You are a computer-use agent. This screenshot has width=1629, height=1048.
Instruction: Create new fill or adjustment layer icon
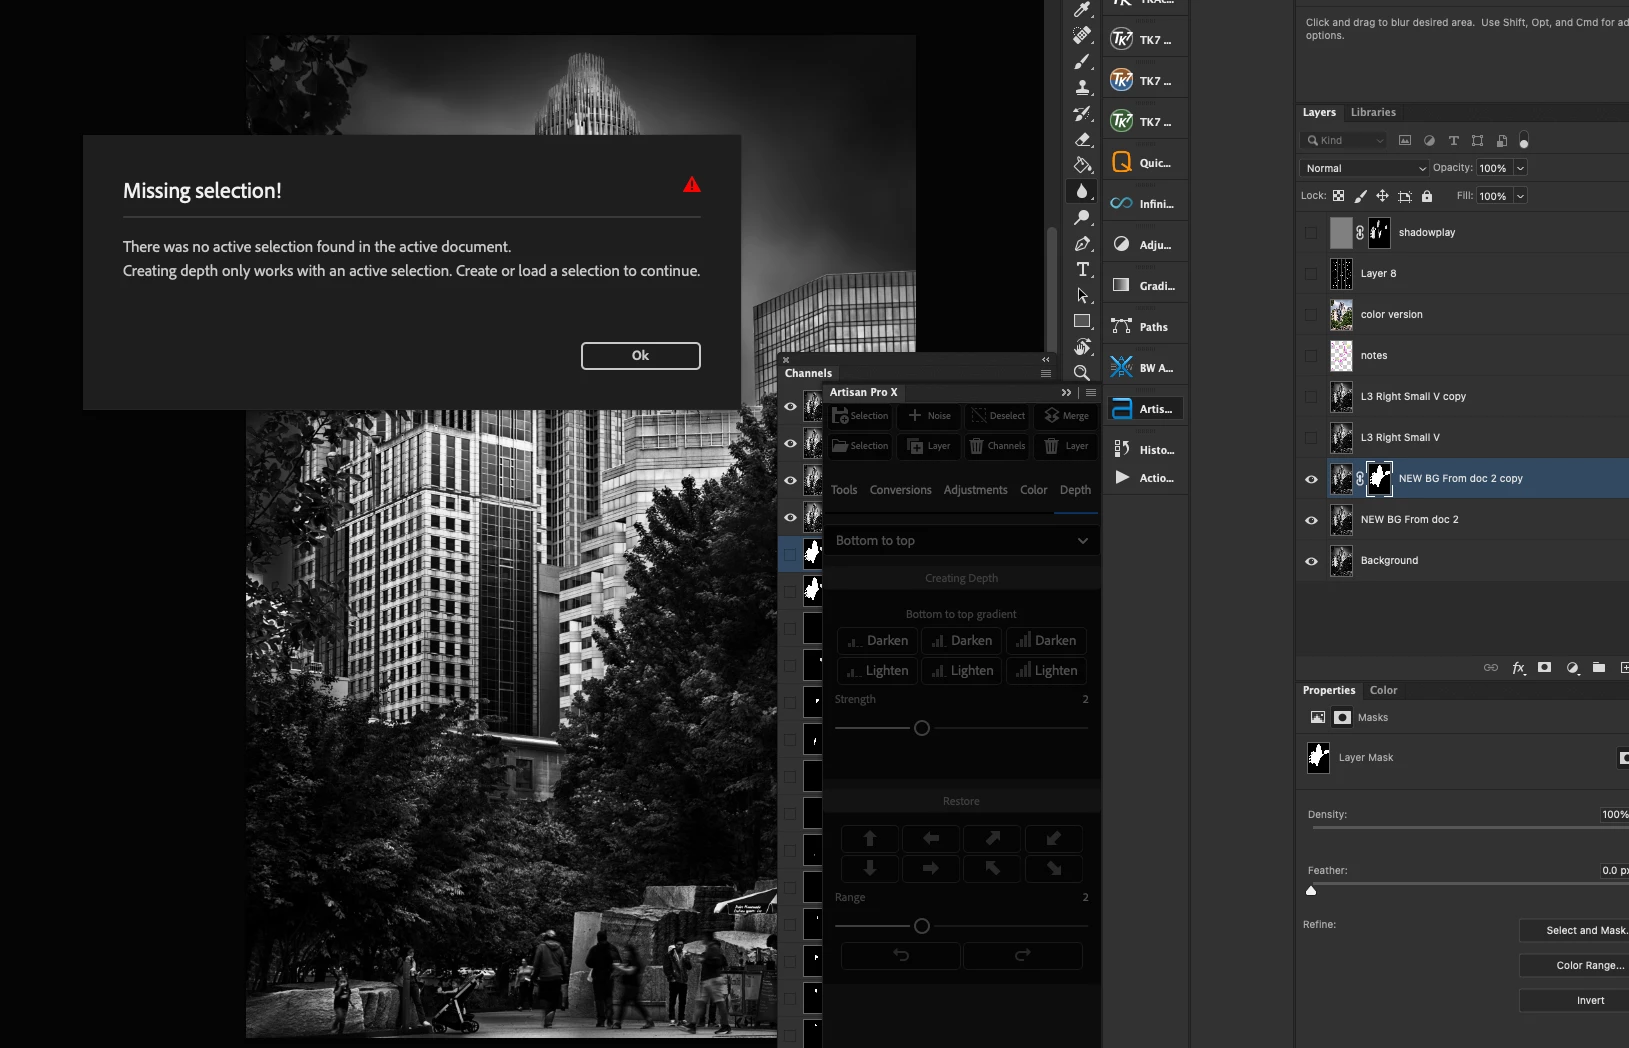pyautogui.click(x=1572, y=668)
